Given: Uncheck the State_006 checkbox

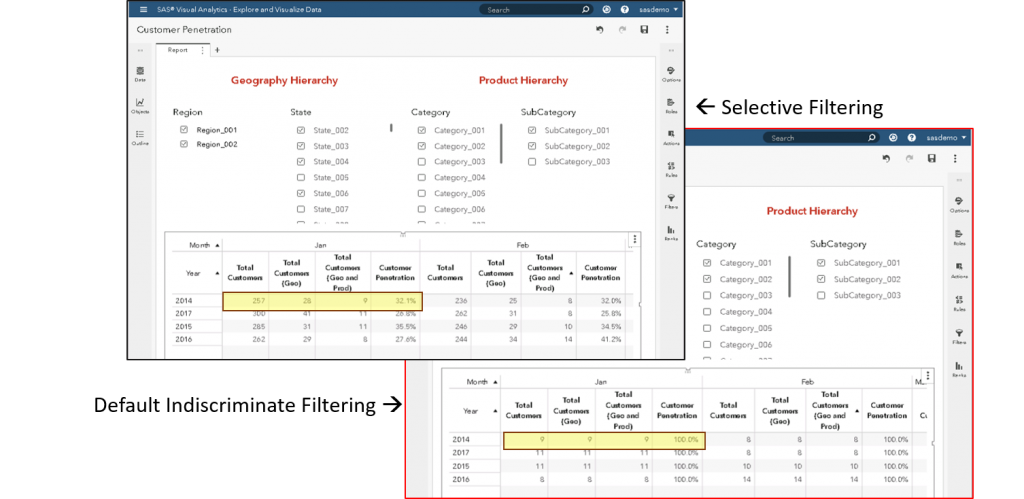Looking at the screenshot, I should [x=301, y=193].
